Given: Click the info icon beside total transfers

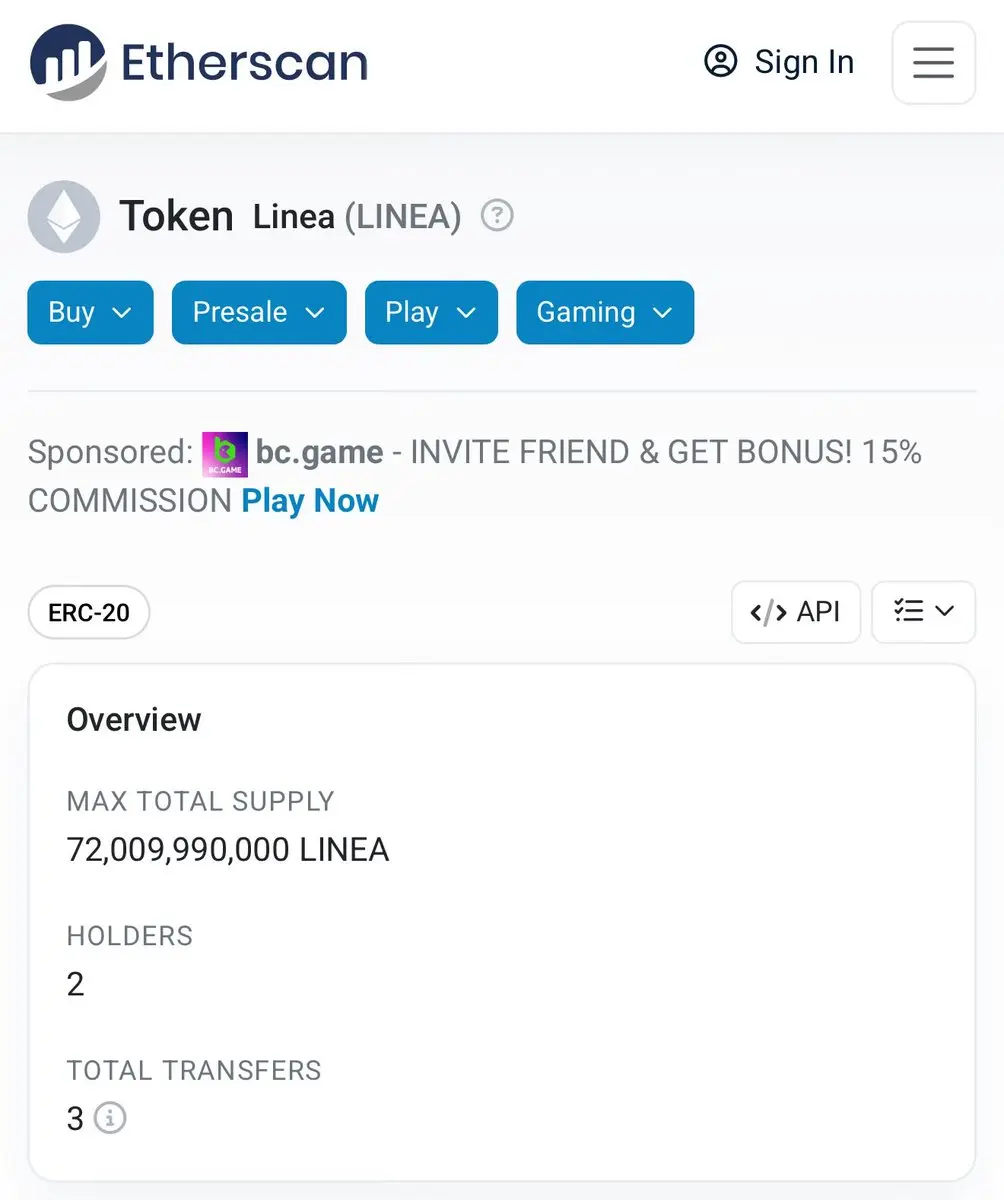Looking at the screenshot, I should (x=110, y=1117).
